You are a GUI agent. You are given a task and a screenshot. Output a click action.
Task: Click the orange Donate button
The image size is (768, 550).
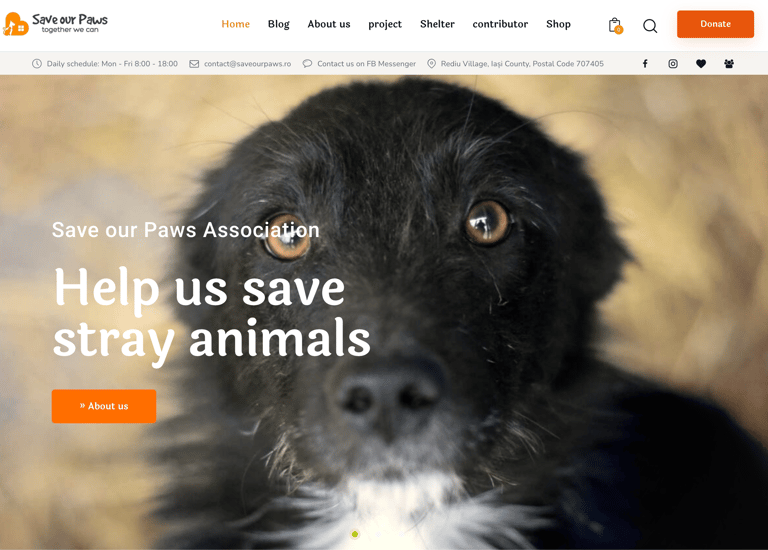715,24
